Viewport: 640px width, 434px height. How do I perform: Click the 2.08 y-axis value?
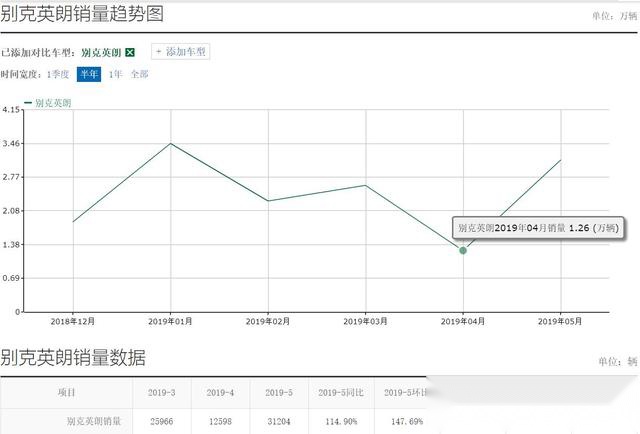(11, 211)
